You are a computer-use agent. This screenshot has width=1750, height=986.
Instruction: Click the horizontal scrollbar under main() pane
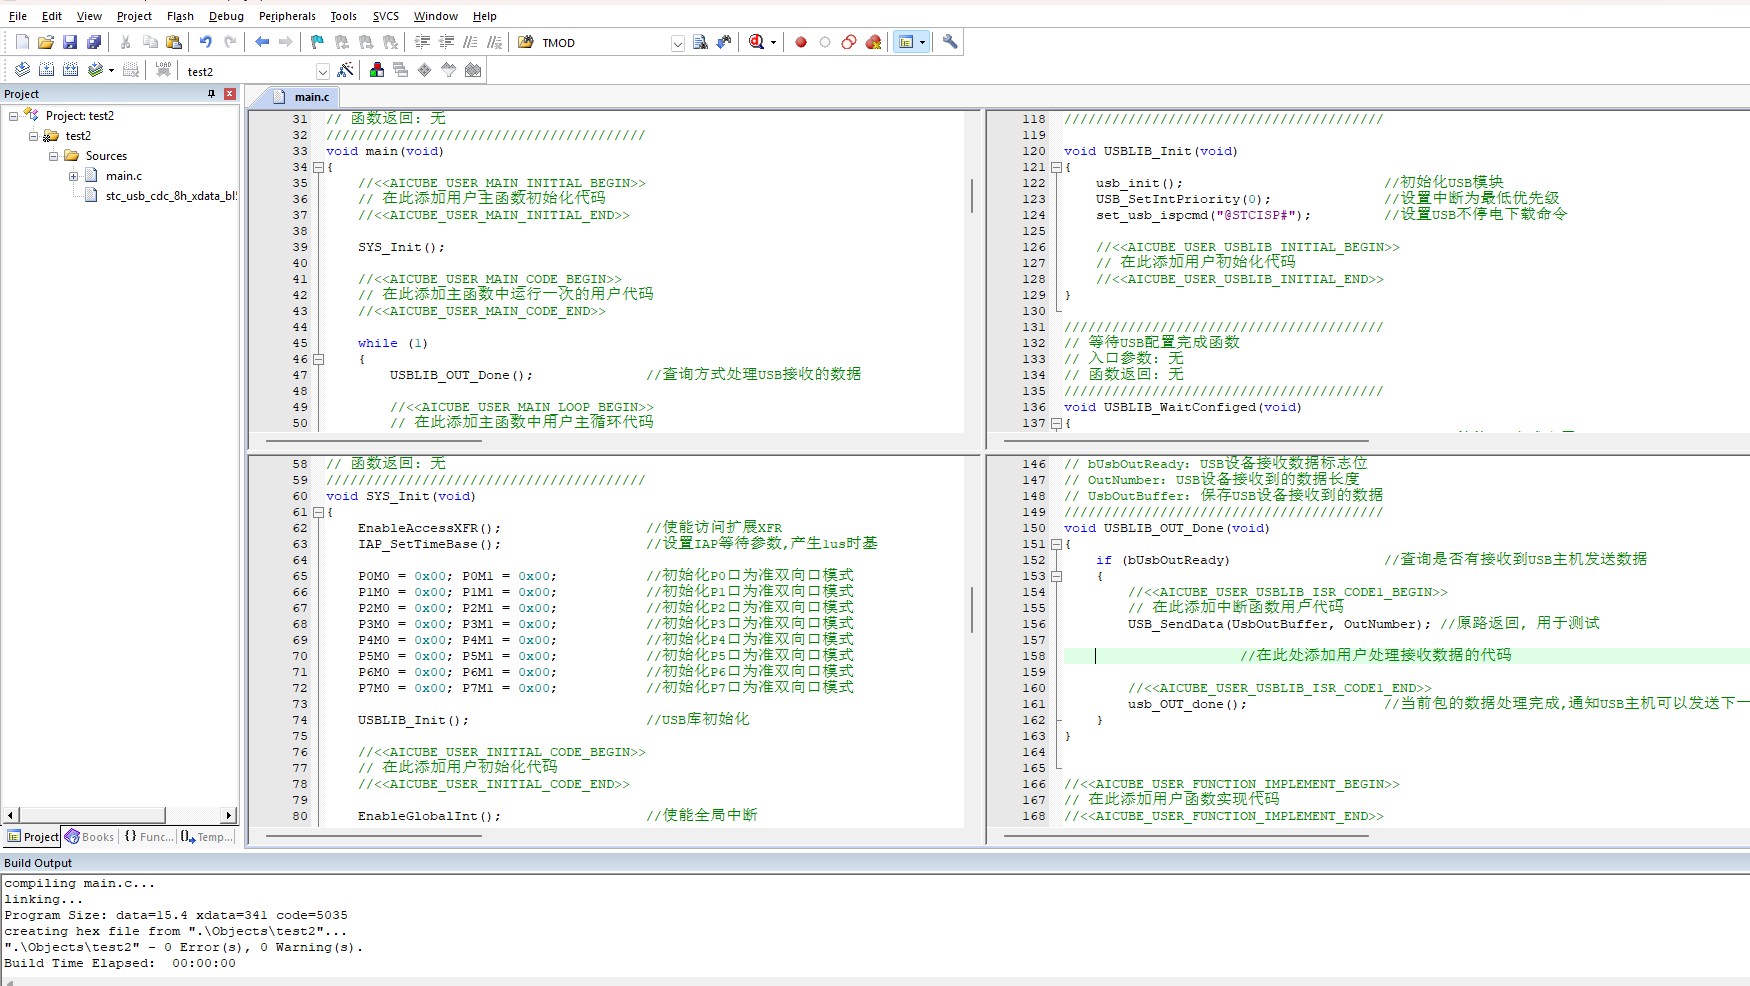(374, 440)
